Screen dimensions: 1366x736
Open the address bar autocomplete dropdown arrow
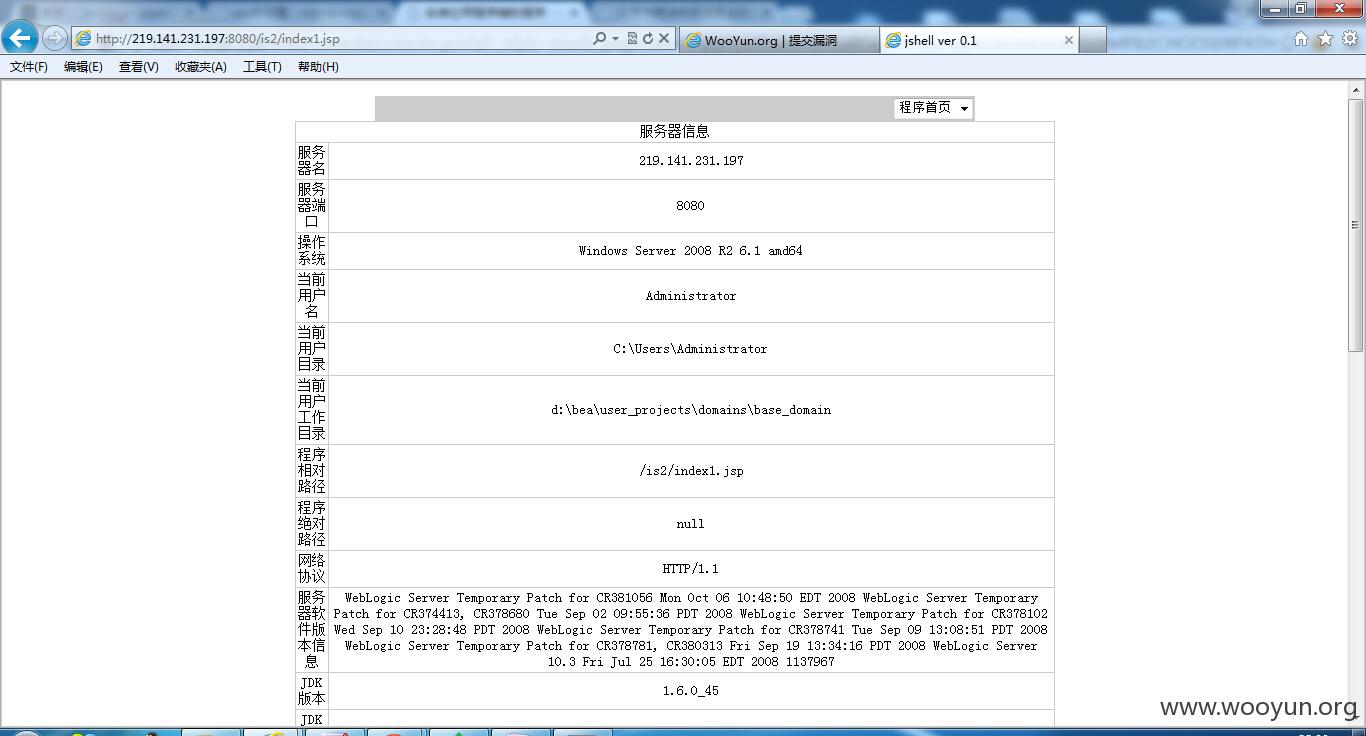coord(615,39)
